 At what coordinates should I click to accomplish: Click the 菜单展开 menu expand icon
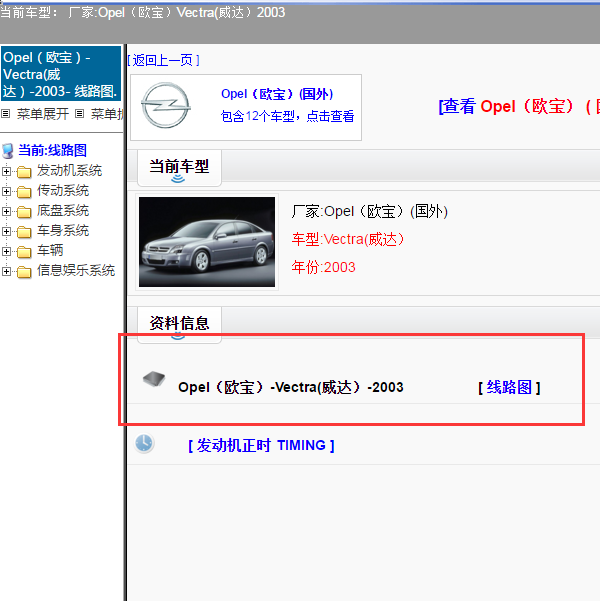pyautogui.click(x=5, y=113)
